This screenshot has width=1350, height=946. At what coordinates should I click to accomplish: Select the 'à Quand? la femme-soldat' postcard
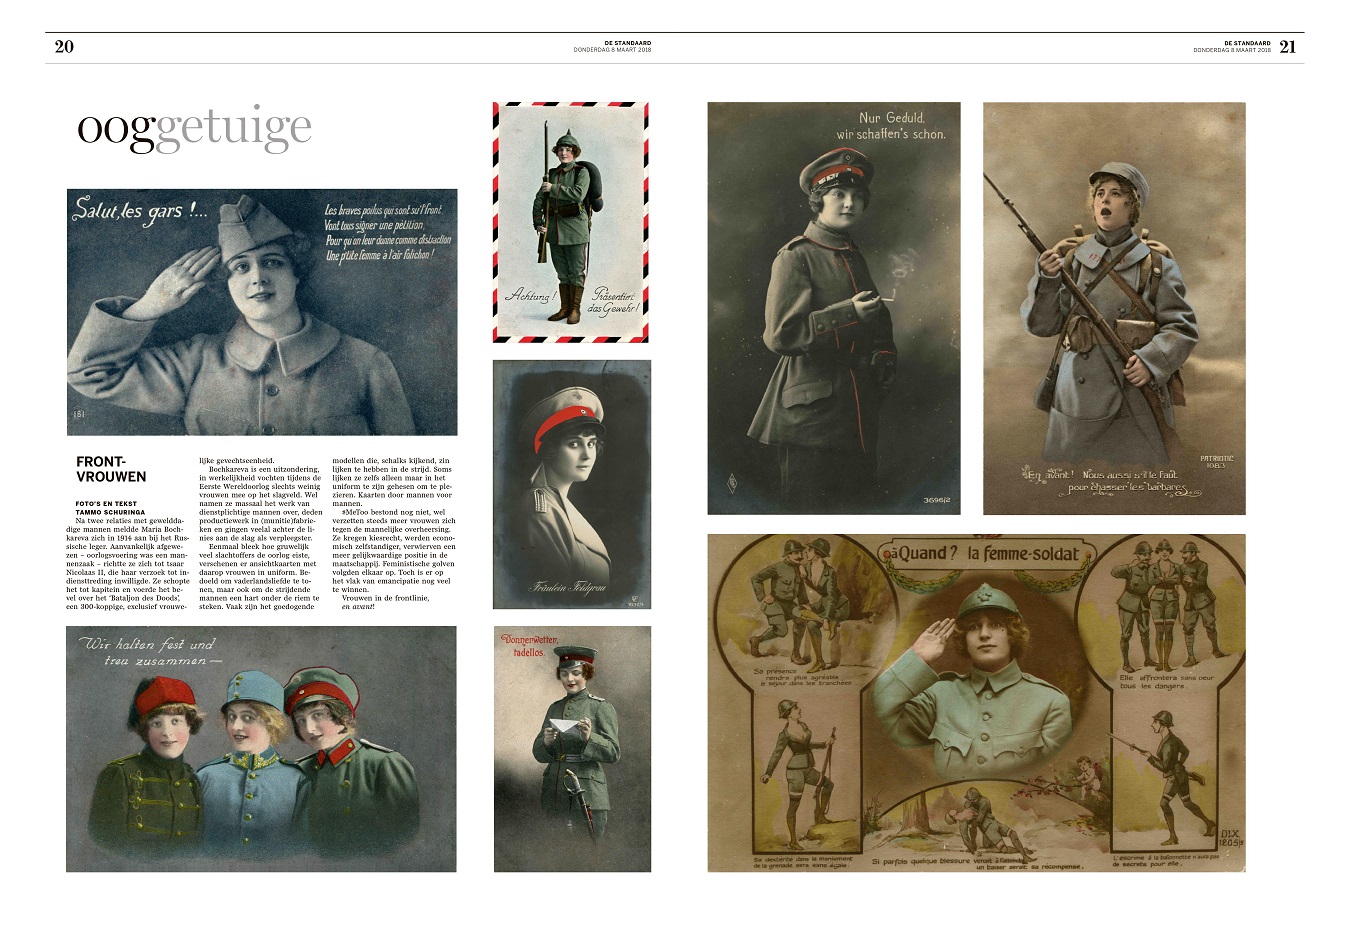(x=977, y=703)
